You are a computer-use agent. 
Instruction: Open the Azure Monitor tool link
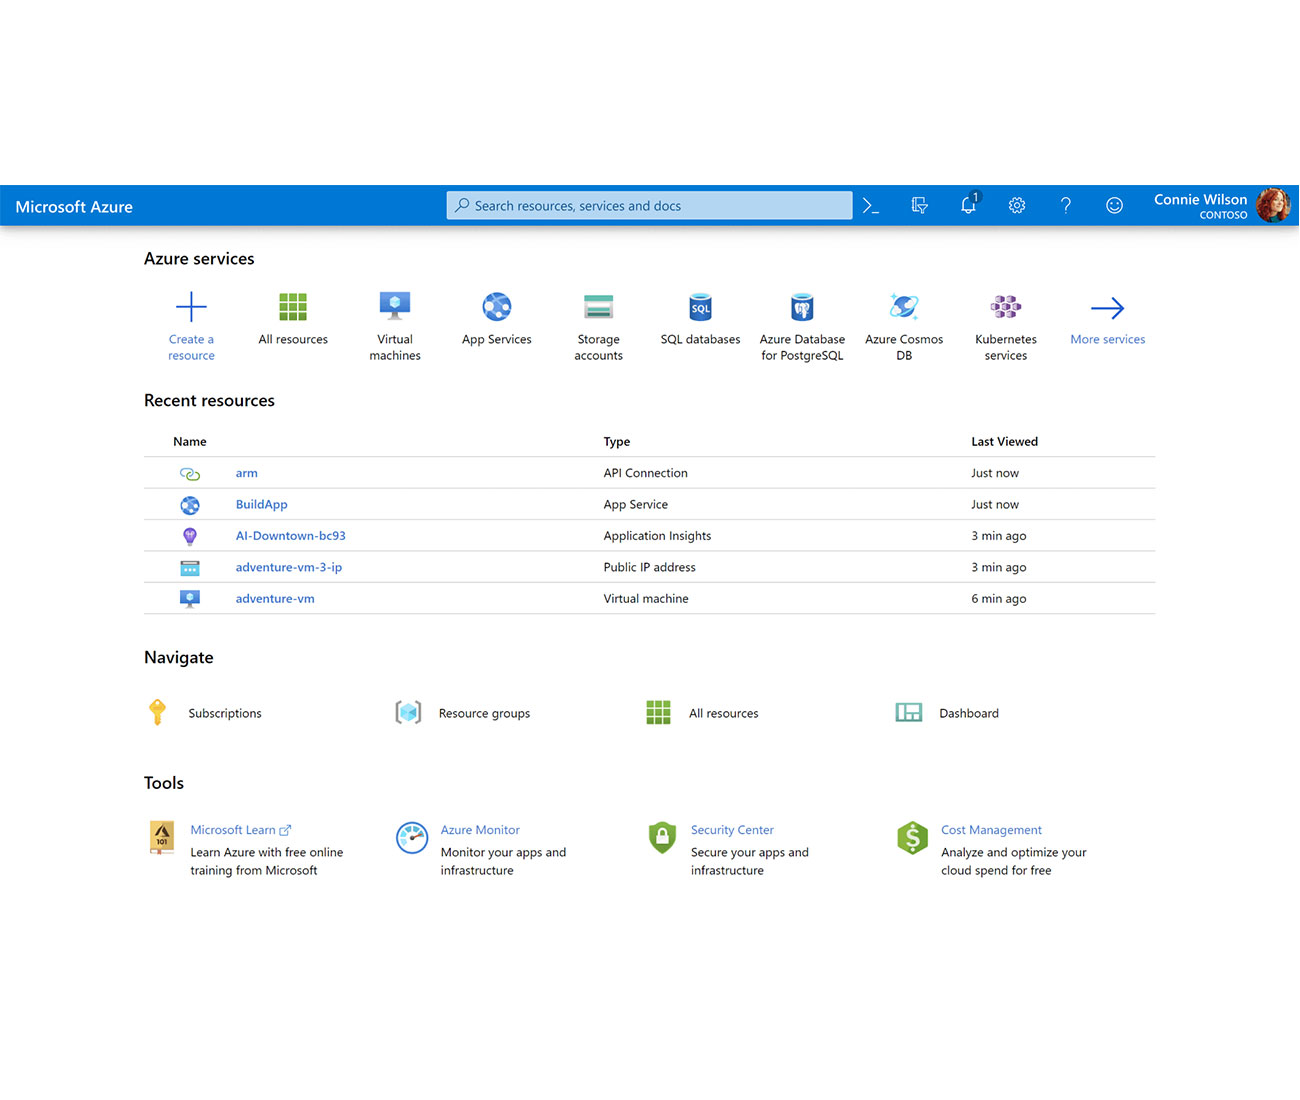[x=480, y=830]
